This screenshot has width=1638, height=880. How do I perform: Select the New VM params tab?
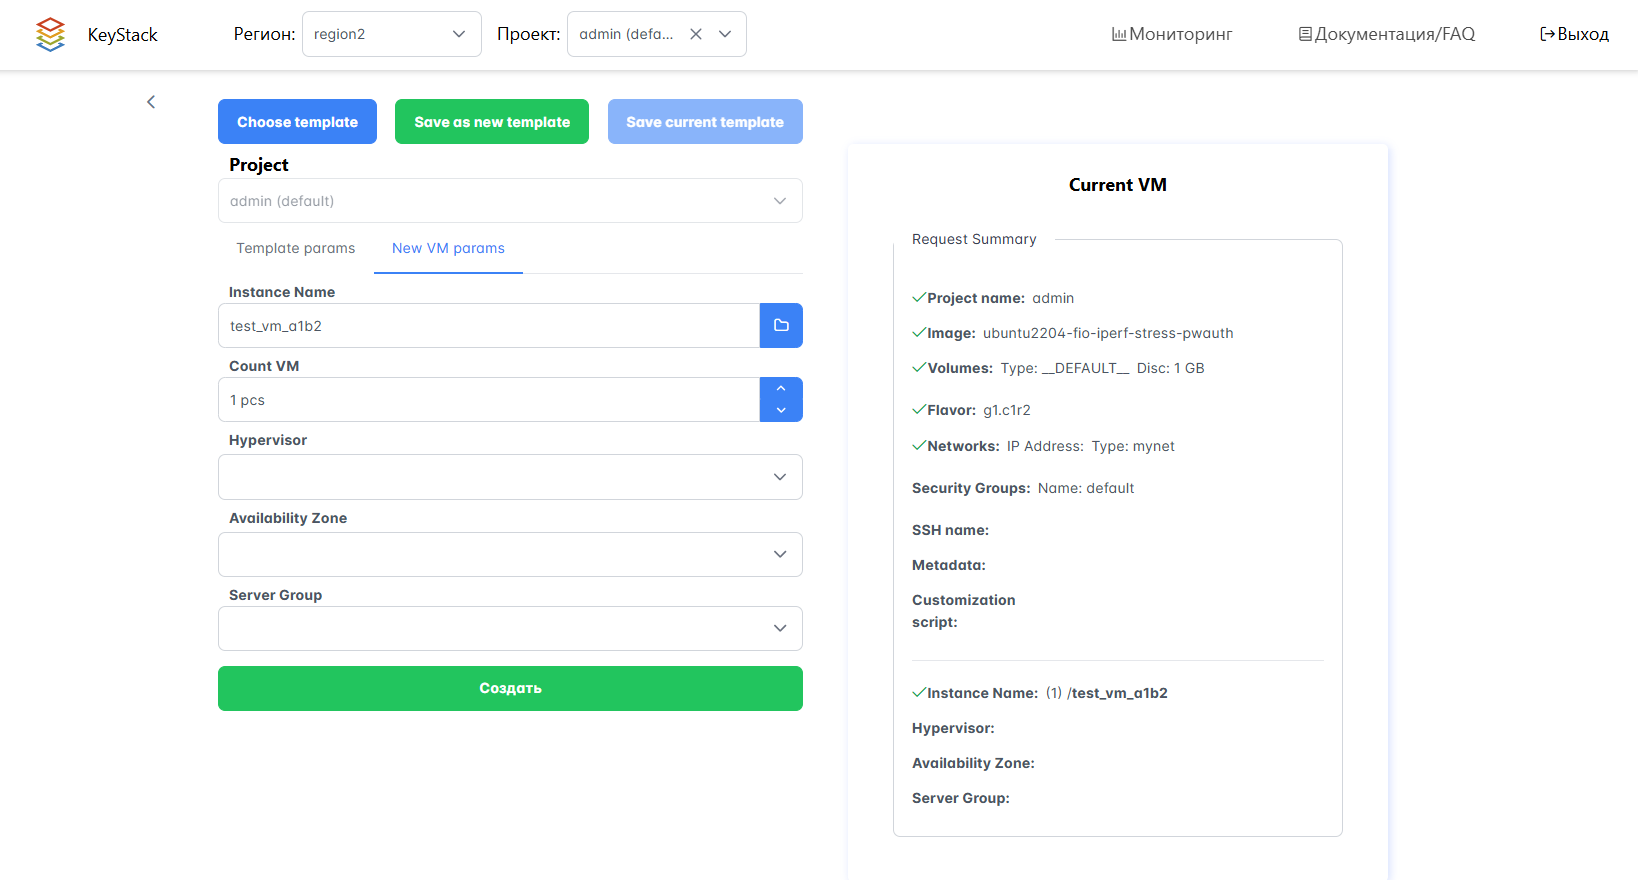(448, 248)
